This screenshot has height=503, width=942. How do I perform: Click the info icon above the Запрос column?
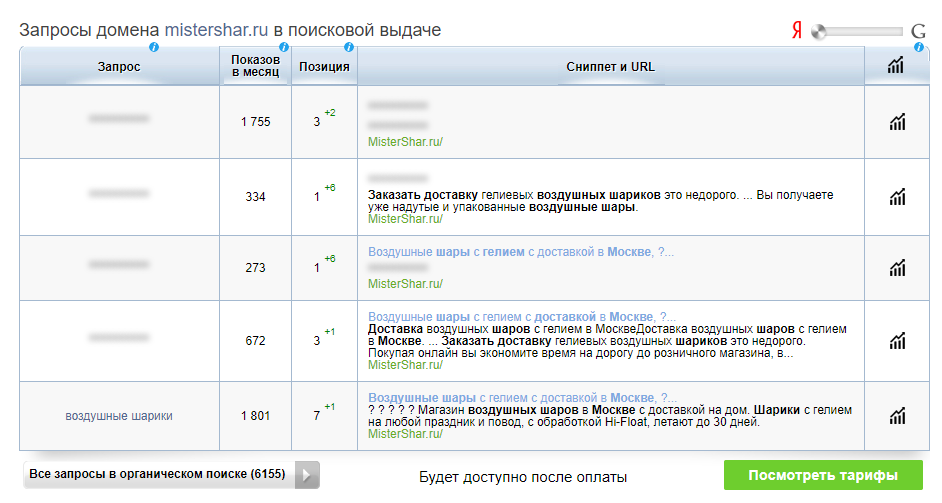(x=154, y=47)
